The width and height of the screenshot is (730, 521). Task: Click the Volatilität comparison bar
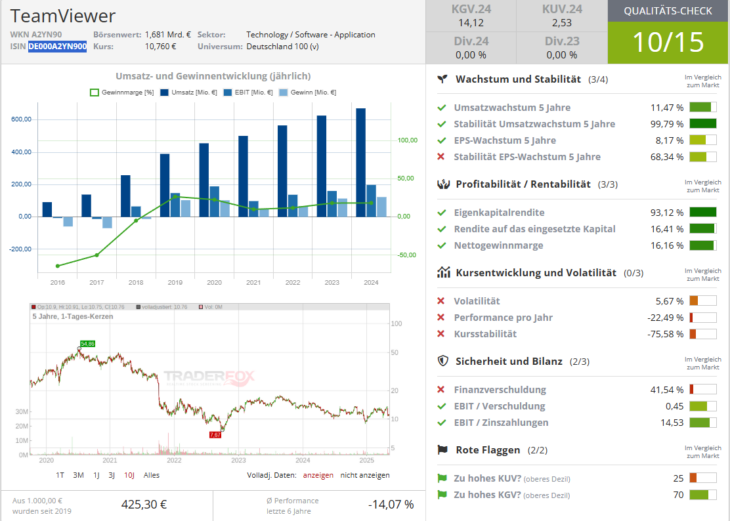[703, 301]
